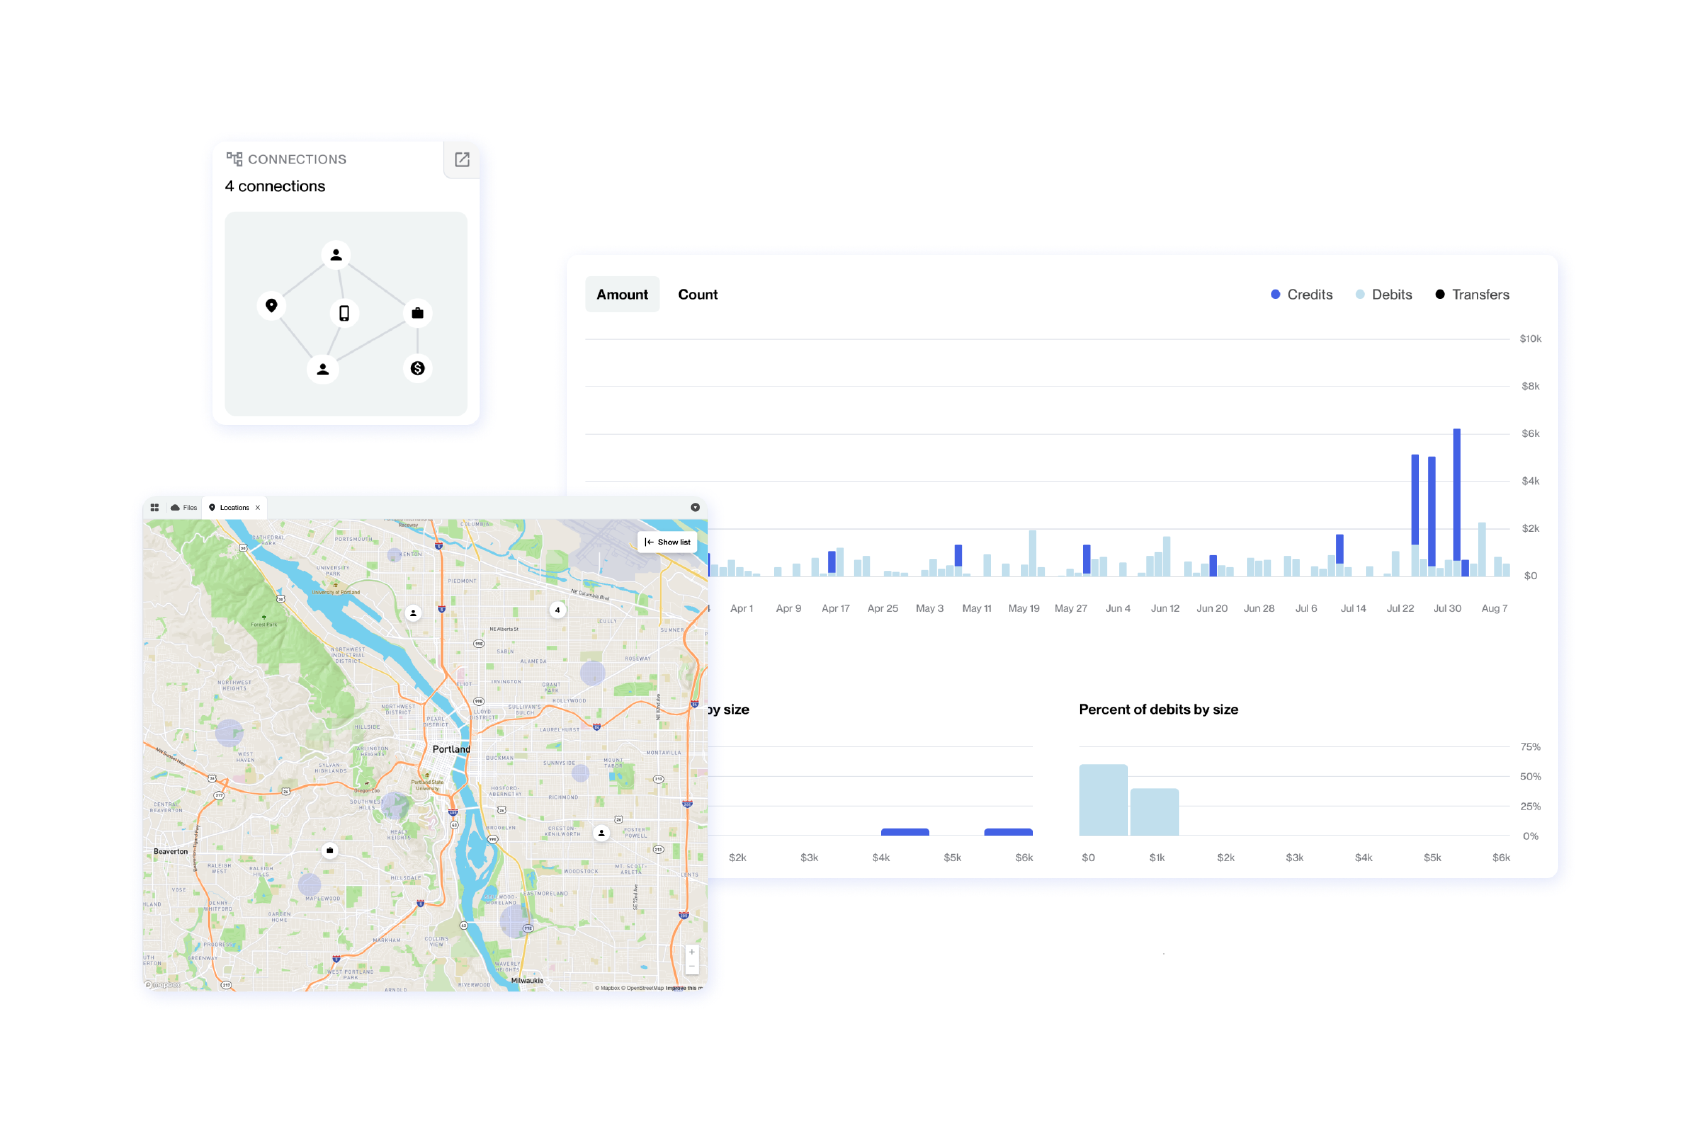
Task: Select the top person node in the connections graph
Action: [x=336, y=255]
